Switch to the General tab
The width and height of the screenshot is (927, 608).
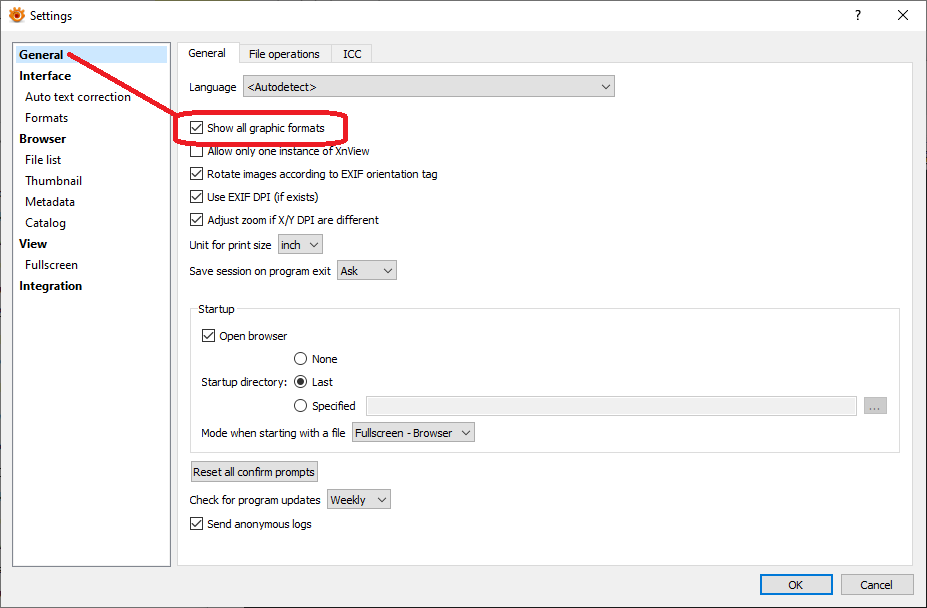click(207, 53)
